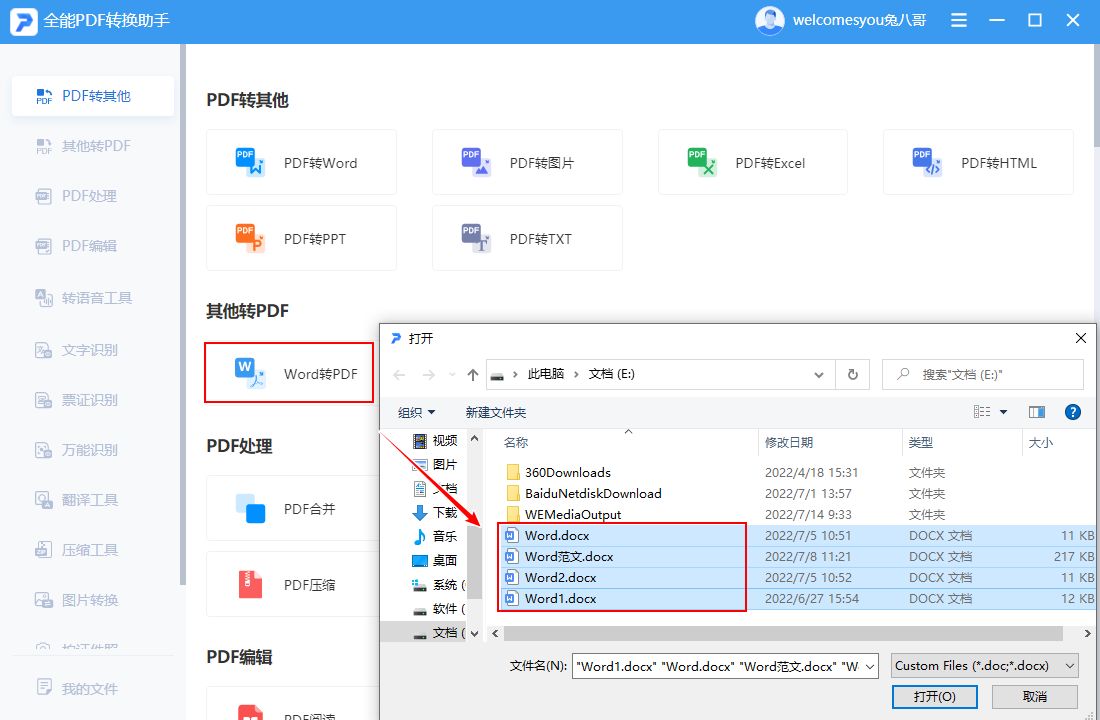
Task: Launch the PDF转HTML tool
Action: [x=927, y=162]
